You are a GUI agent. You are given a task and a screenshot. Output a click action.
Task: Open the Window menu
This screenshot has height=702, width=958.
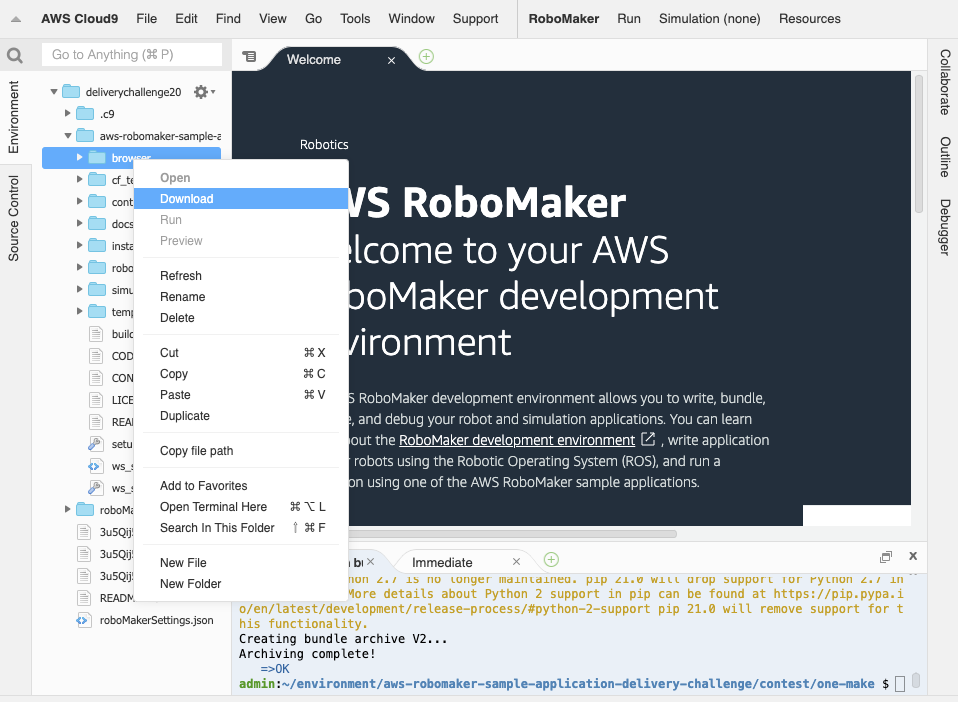pos(411,19)
